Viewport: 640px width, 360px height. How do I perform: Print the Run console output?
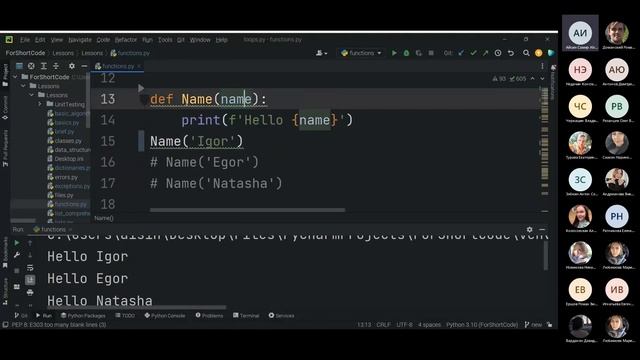click(30, 293)
